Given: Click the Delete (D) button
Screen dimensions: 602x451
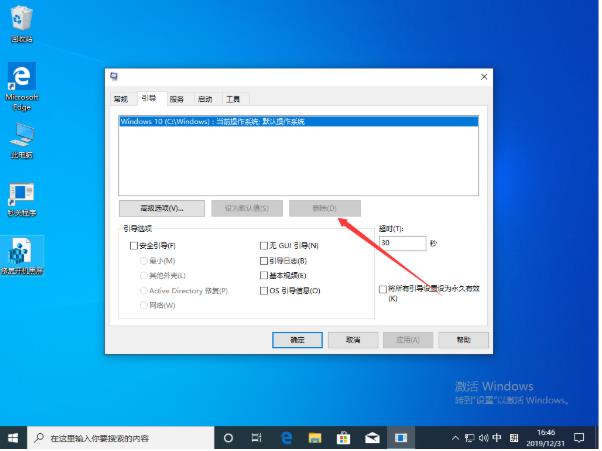Looking at the screenshot, I should click(x=325, y=208).
